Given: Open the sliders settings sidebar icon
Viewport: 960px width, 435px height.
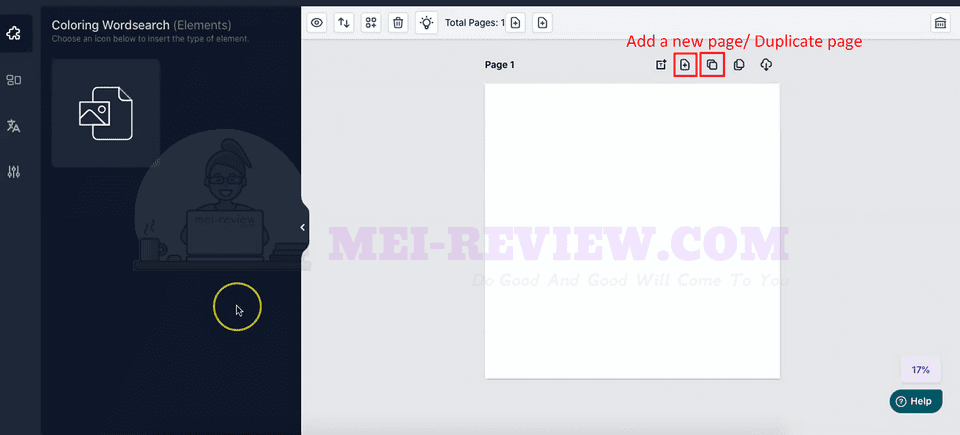Looking at the screenshot, I should 13,172.
